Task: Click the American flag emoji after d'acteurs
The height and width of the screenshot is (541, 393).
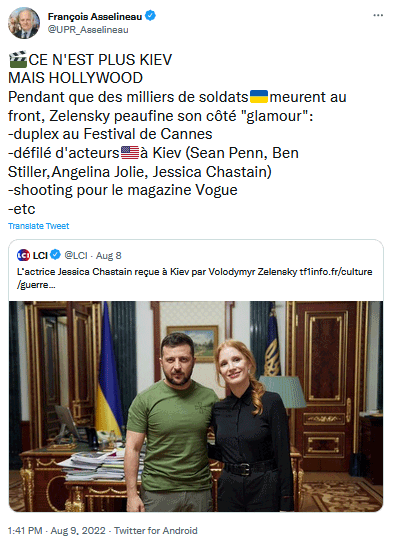Action: pyautogui.click(x=130, y=153)
